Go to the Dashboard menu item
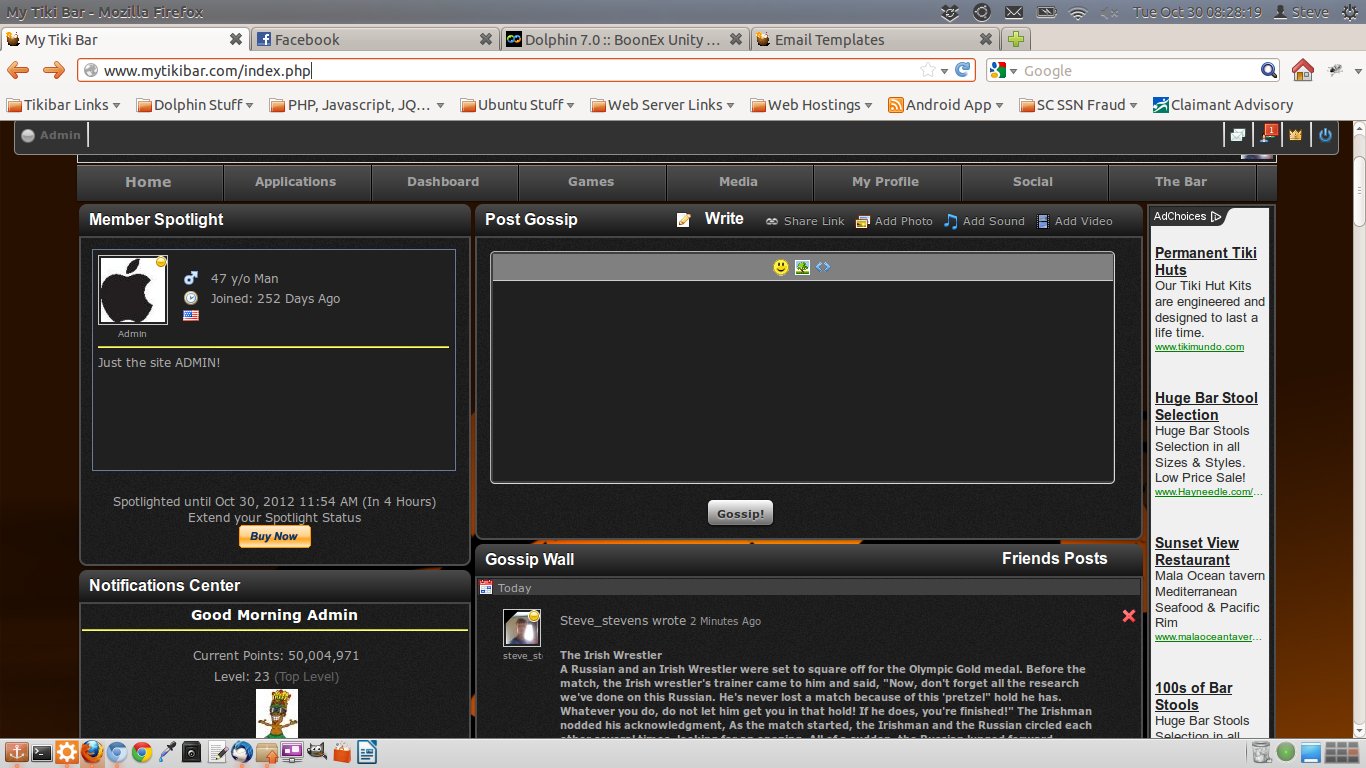 (x=443, y=182)
